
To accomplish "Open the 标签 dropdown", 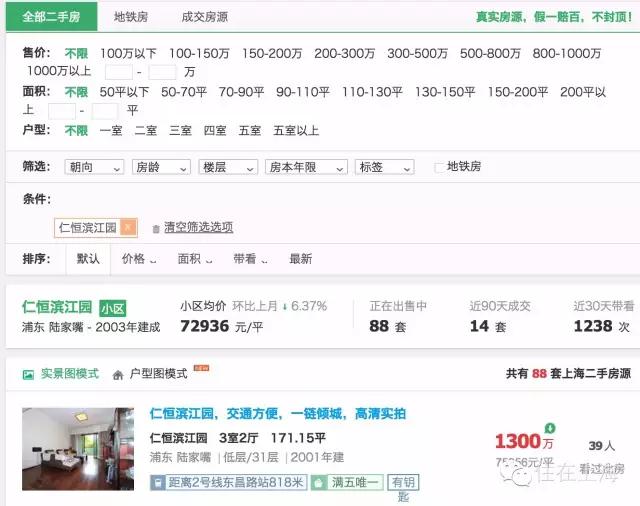I will (x=384, y=167).
